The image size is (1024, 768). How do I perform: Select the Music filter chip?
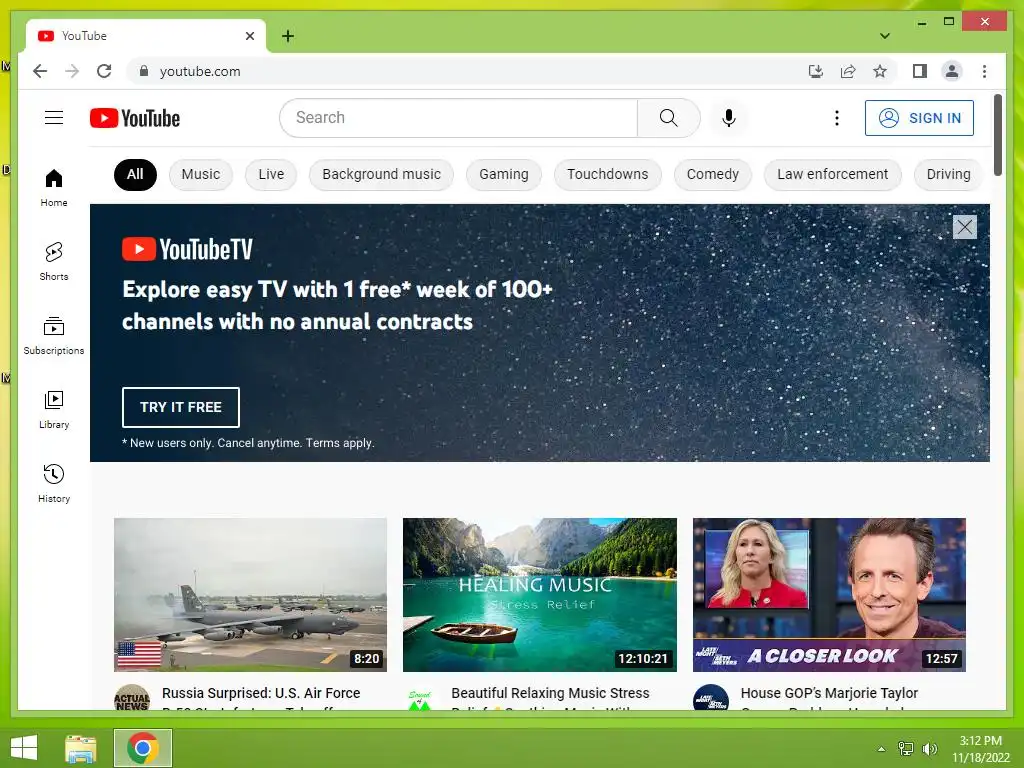tap(200, 174)
